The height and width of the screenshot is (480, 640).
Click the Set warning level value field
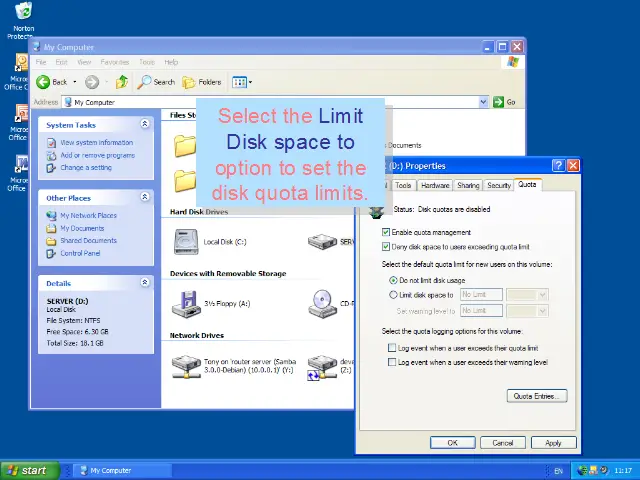481,311
